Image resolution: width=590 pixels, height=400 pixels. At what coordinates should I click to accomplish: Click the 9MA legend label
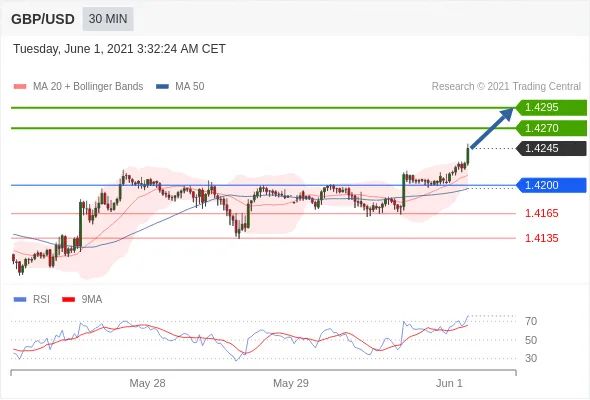[92, 300]
